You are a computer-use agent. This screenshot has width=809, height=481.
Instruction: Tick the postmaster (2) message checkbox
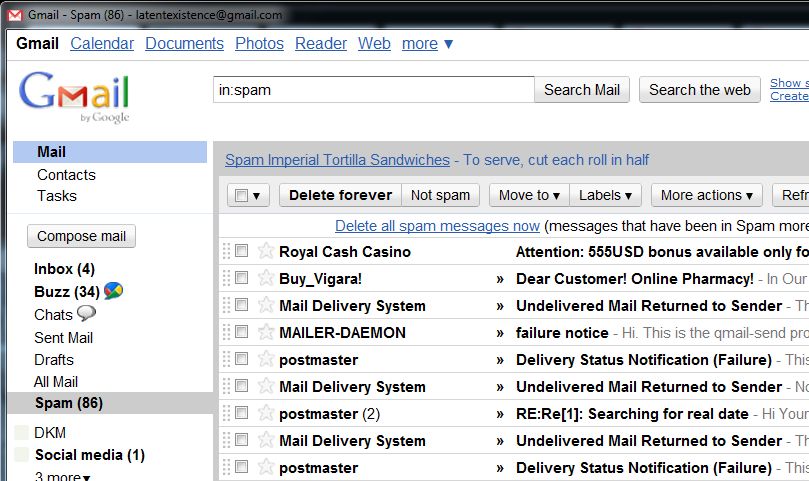(241, 413)
